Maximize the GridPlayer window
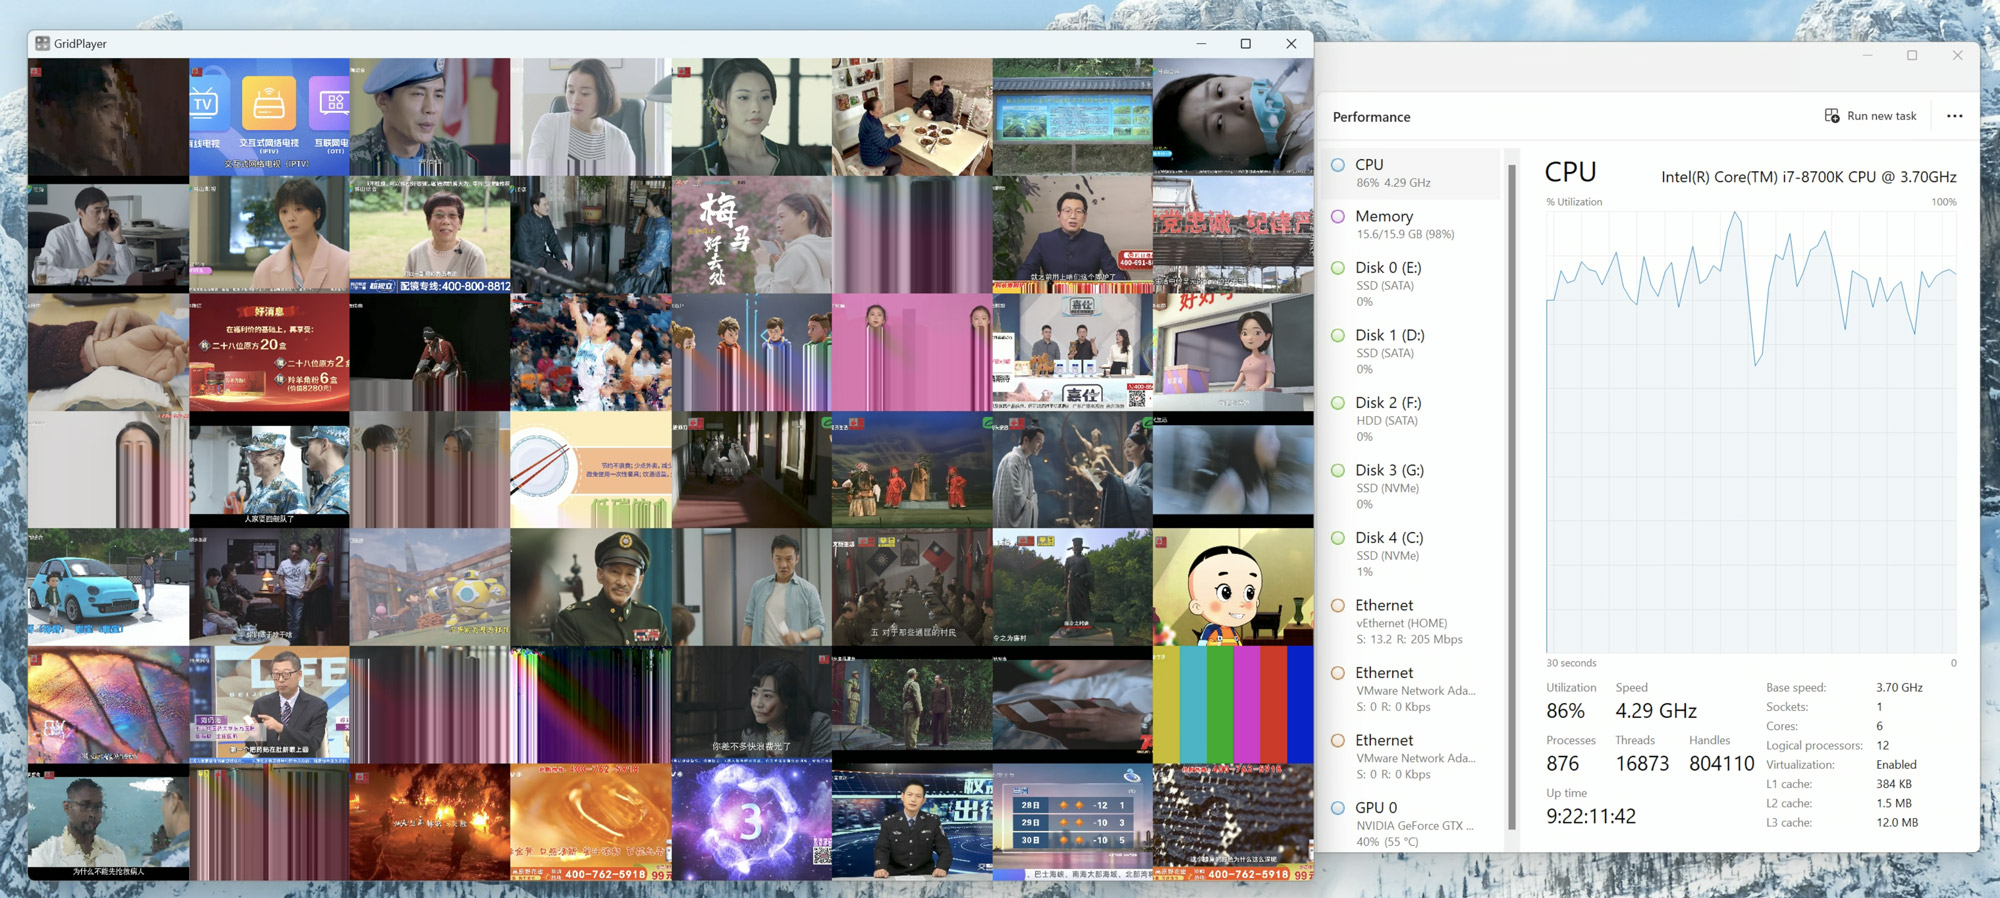 [x=1245, y=44]
